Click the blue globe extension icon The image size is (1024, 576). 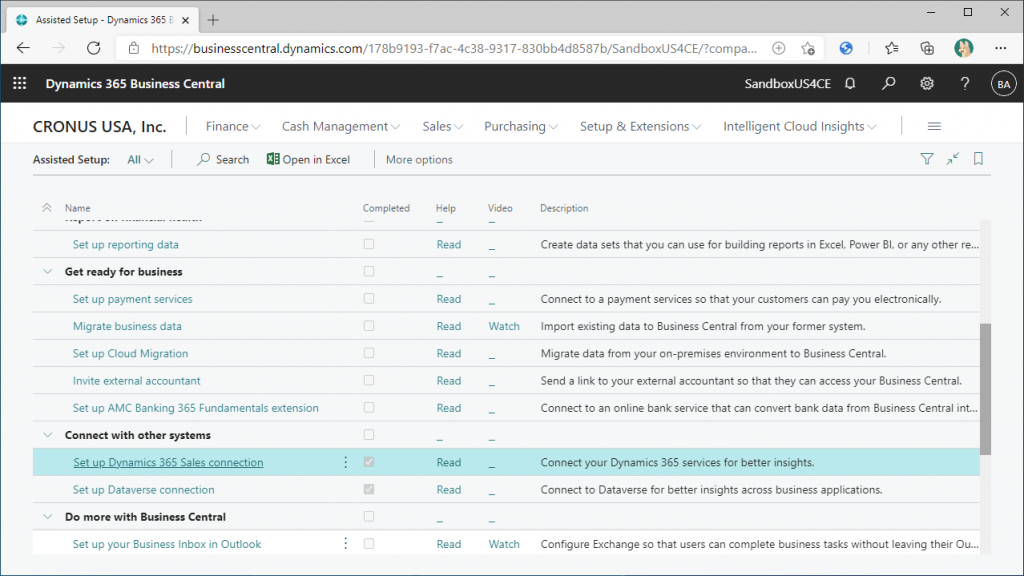pyautogui.click(x=846, y=48)
